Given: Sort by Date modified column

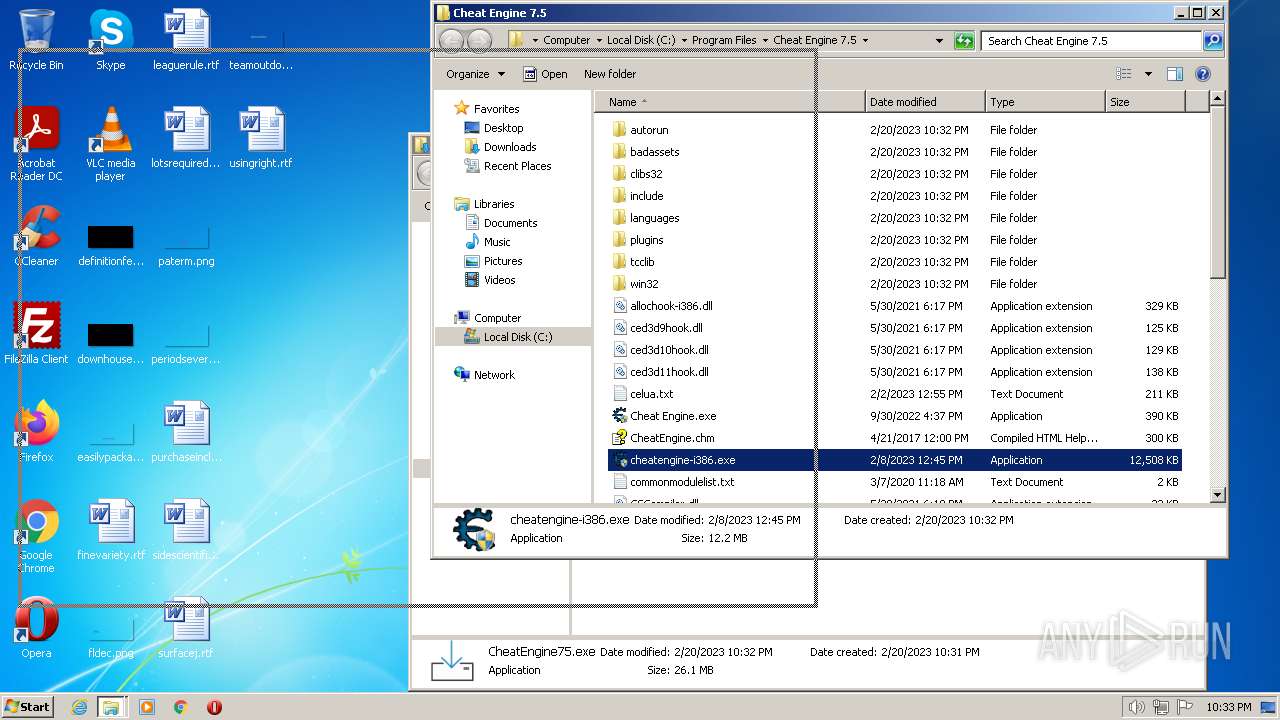Looking at the screenshot, I should tap(925, 102).
